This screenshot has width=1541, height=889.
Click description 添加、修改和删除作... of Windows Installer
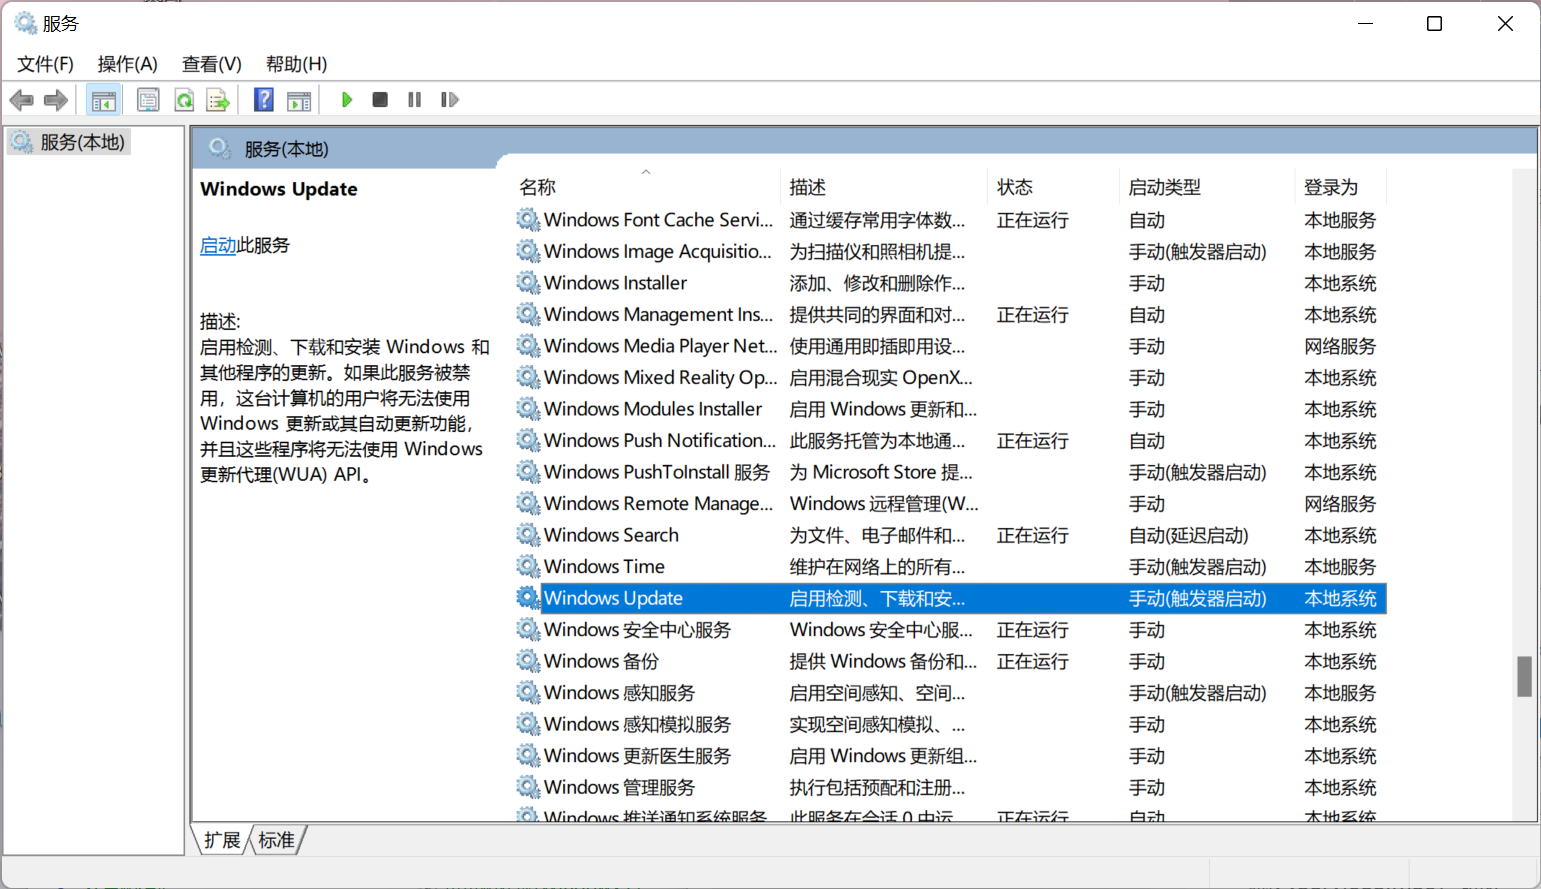(877, 283)
